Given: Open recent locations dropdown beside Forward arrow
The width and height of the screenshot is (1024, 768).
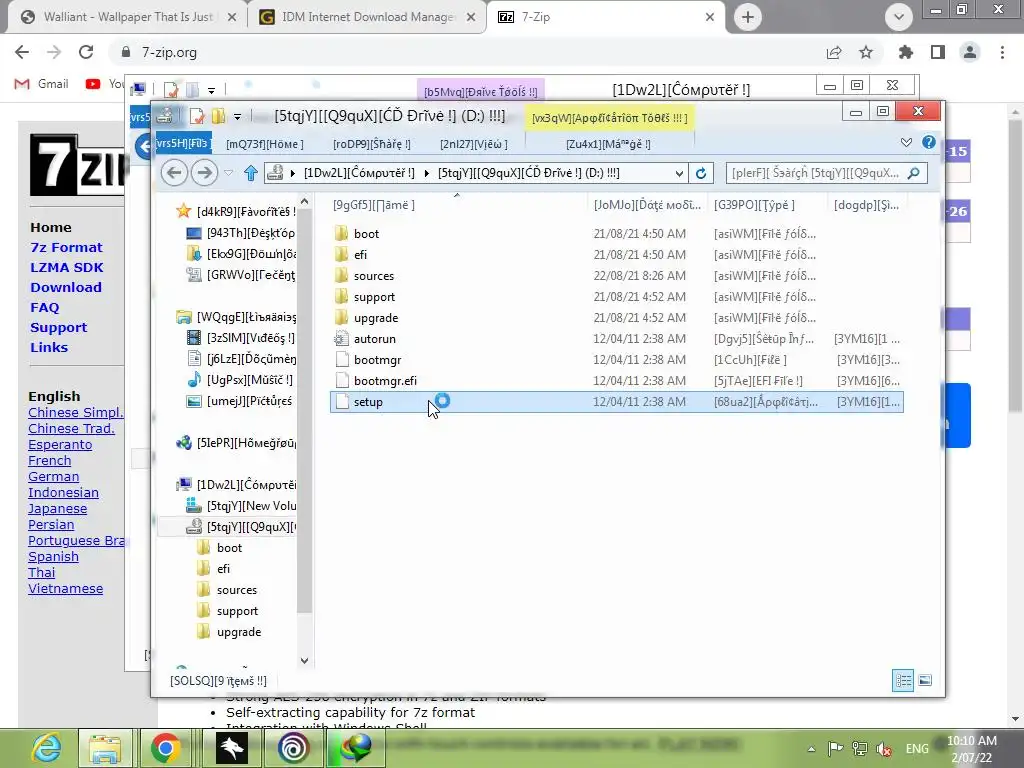Looking at the screenshot, I should [229, 173].
